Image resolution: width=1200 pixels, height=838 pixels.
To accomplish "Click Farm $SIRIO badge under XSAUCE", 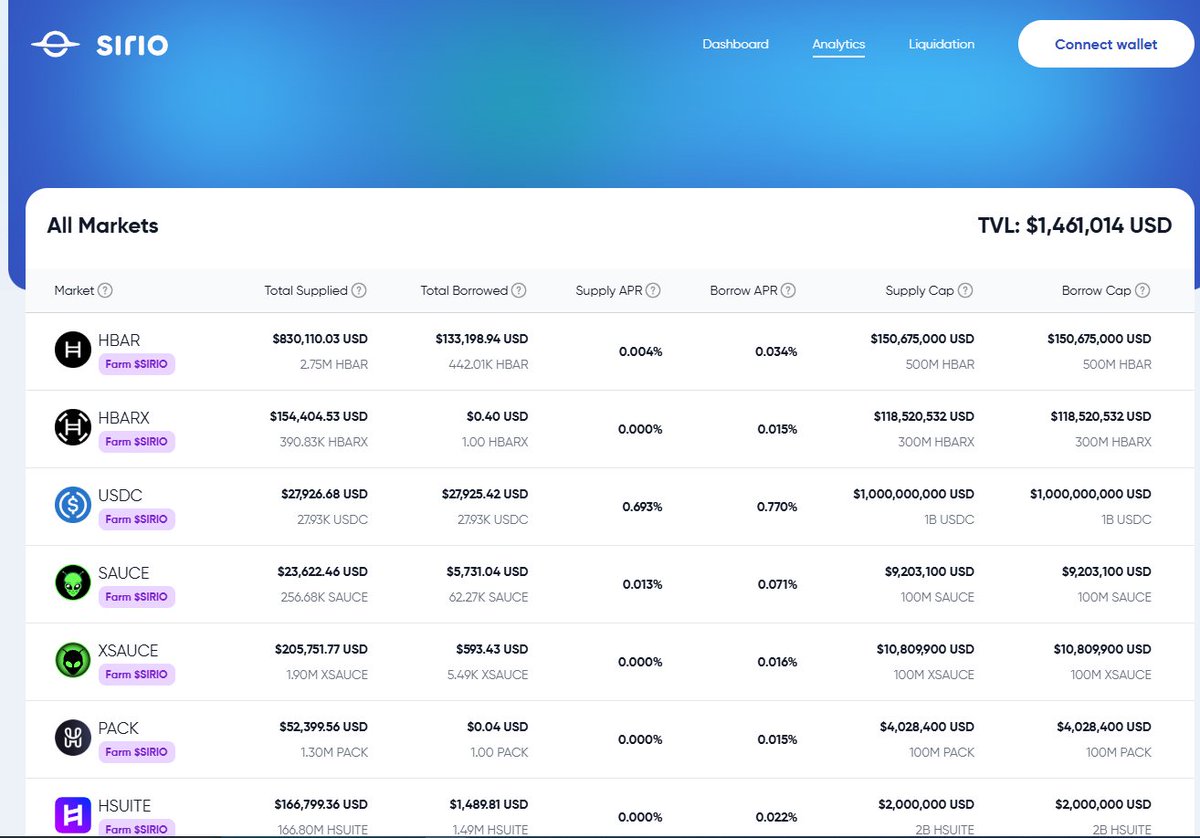I will (x=136, y=674).
